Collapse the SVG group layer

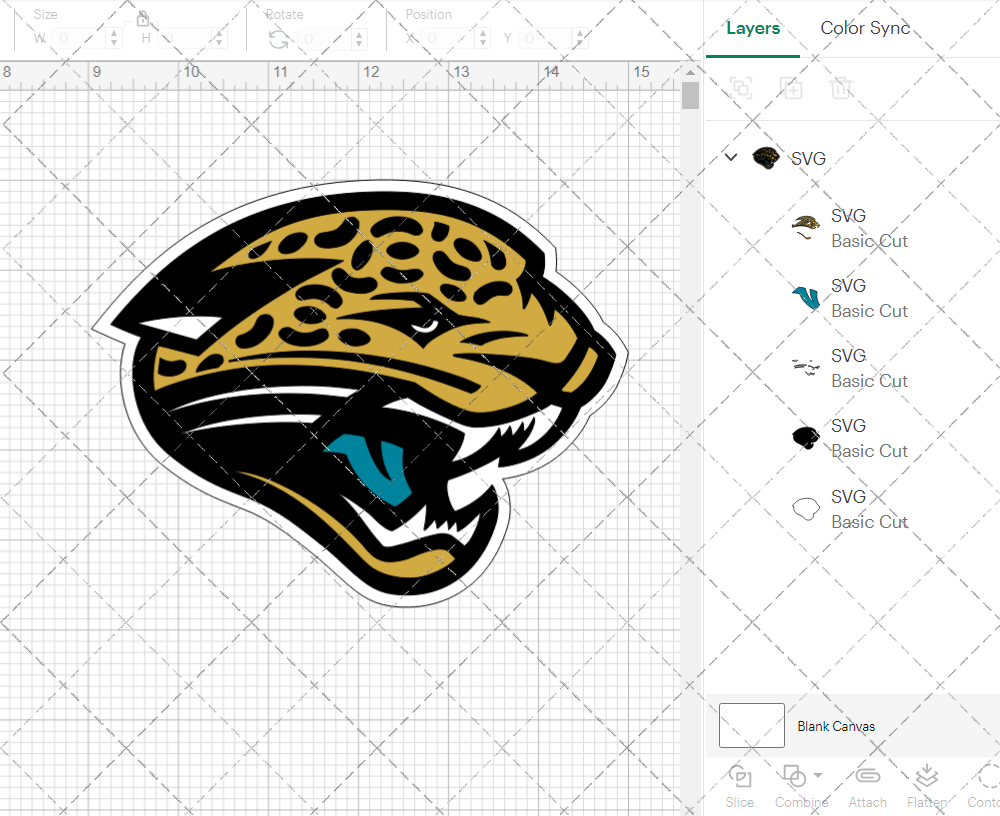732,157
